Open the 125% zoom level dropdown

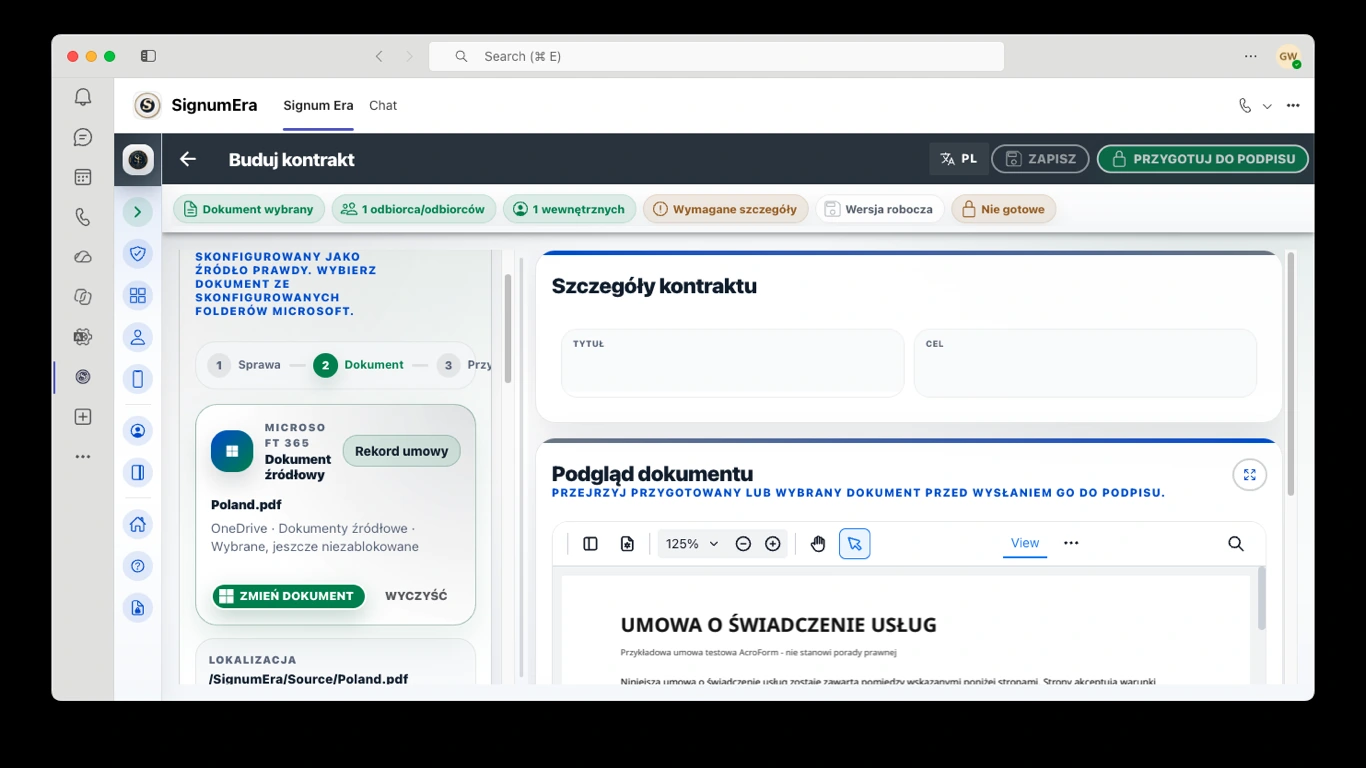coord(692,544)
